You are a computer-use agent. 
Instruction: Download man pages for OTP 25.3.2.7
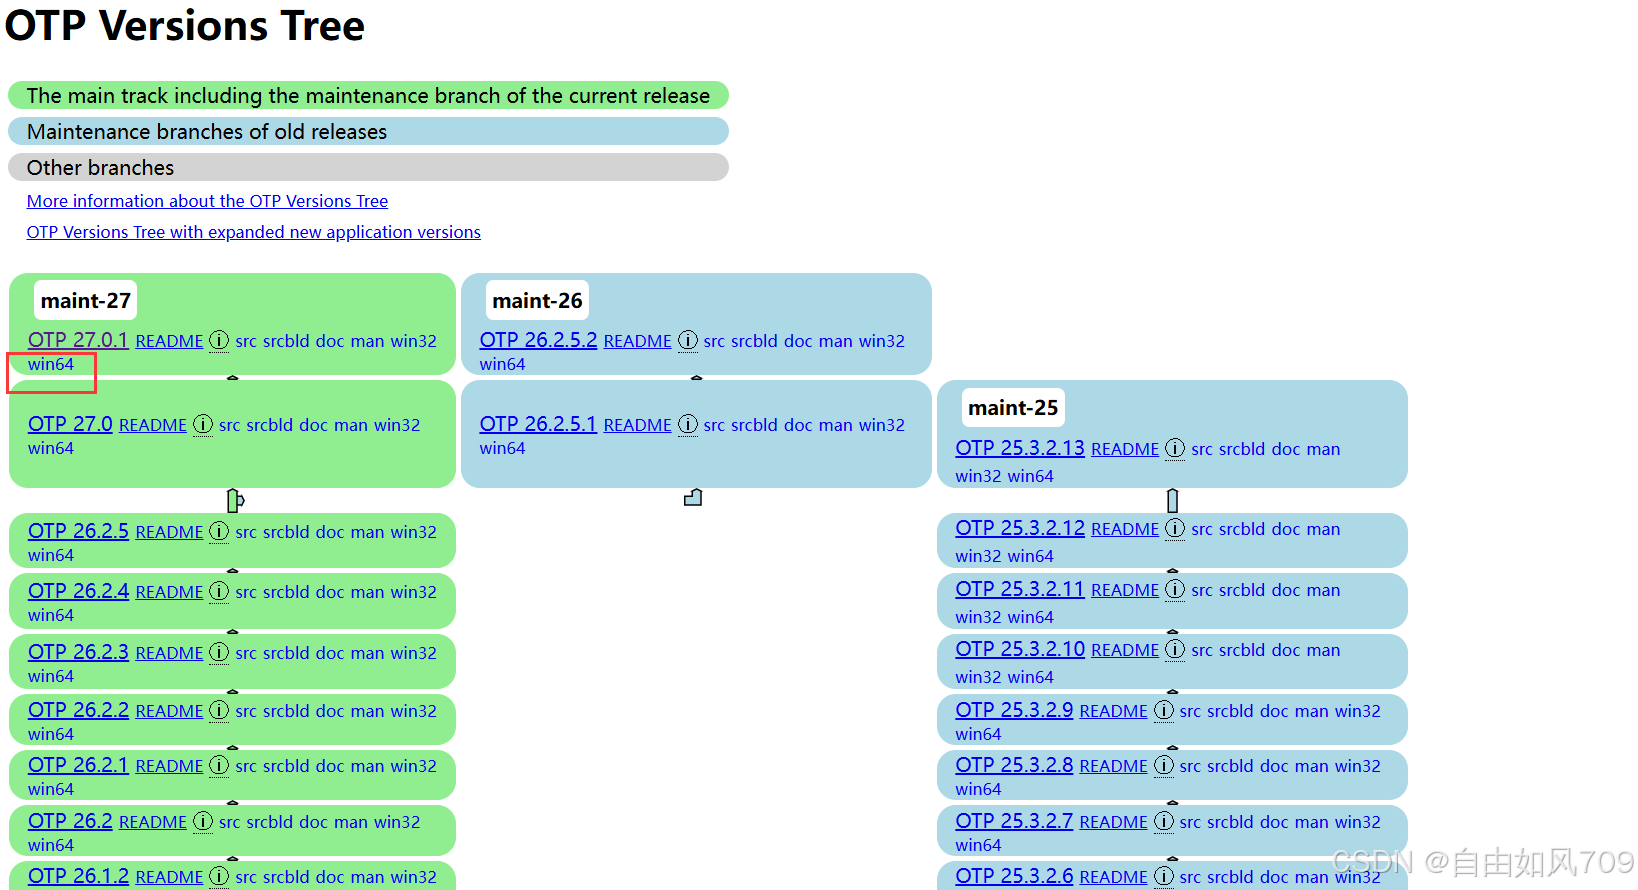click(1311, 822)
